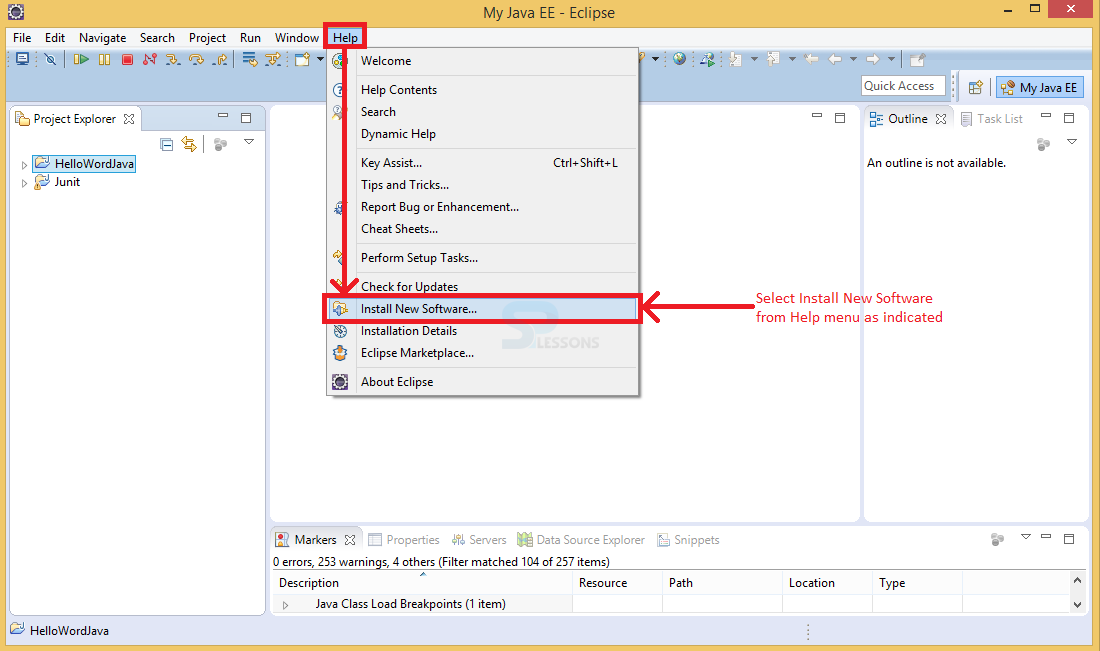Screen dimensions: 1100x651
Task: Open the Search menu in menu bar
Action: click(157, 38)
